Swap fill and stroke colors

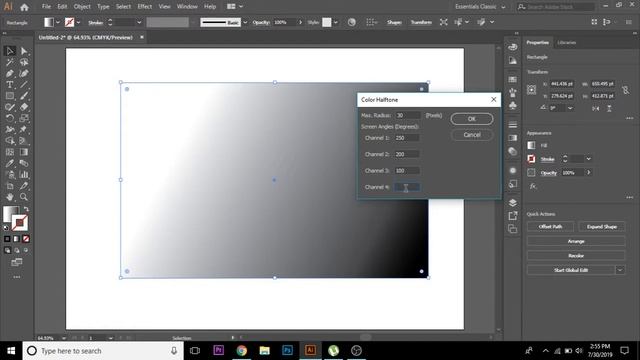(26, 209)
